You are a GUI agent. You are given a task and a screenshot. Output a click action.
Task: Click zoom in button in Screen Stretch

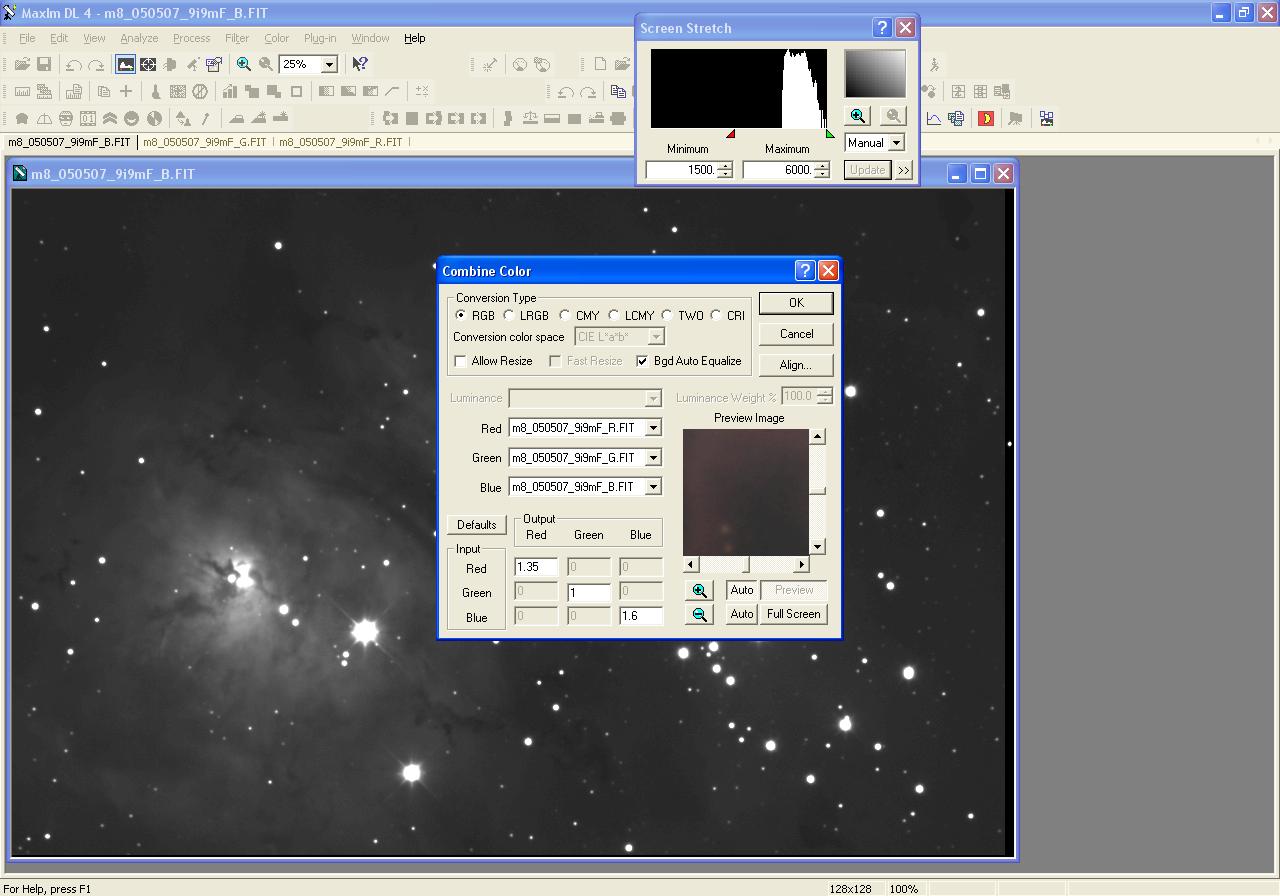pyautogui.click(x=857, y=116)
